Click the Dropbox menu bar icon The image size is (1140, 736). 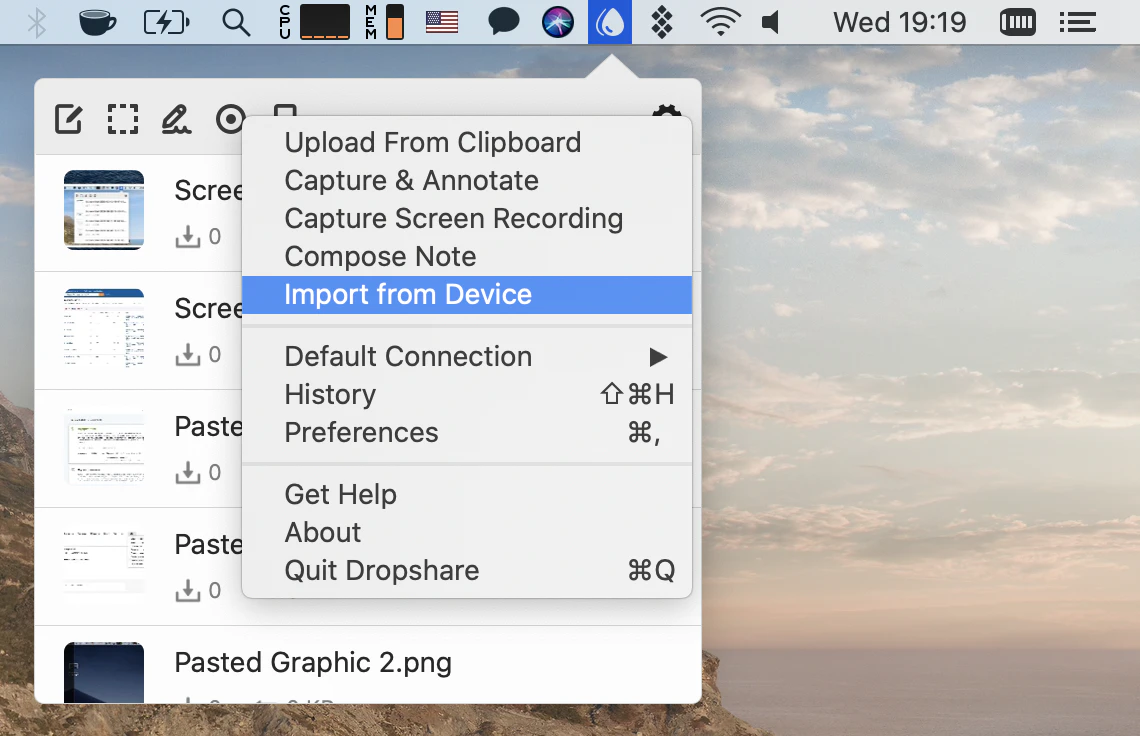[x=662, y=23]
